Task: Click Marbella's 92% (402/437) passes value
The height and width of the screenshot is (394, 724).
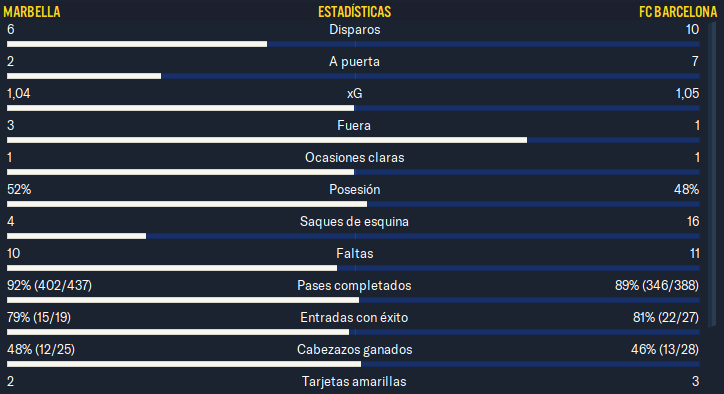Action: tap(49, 285)
